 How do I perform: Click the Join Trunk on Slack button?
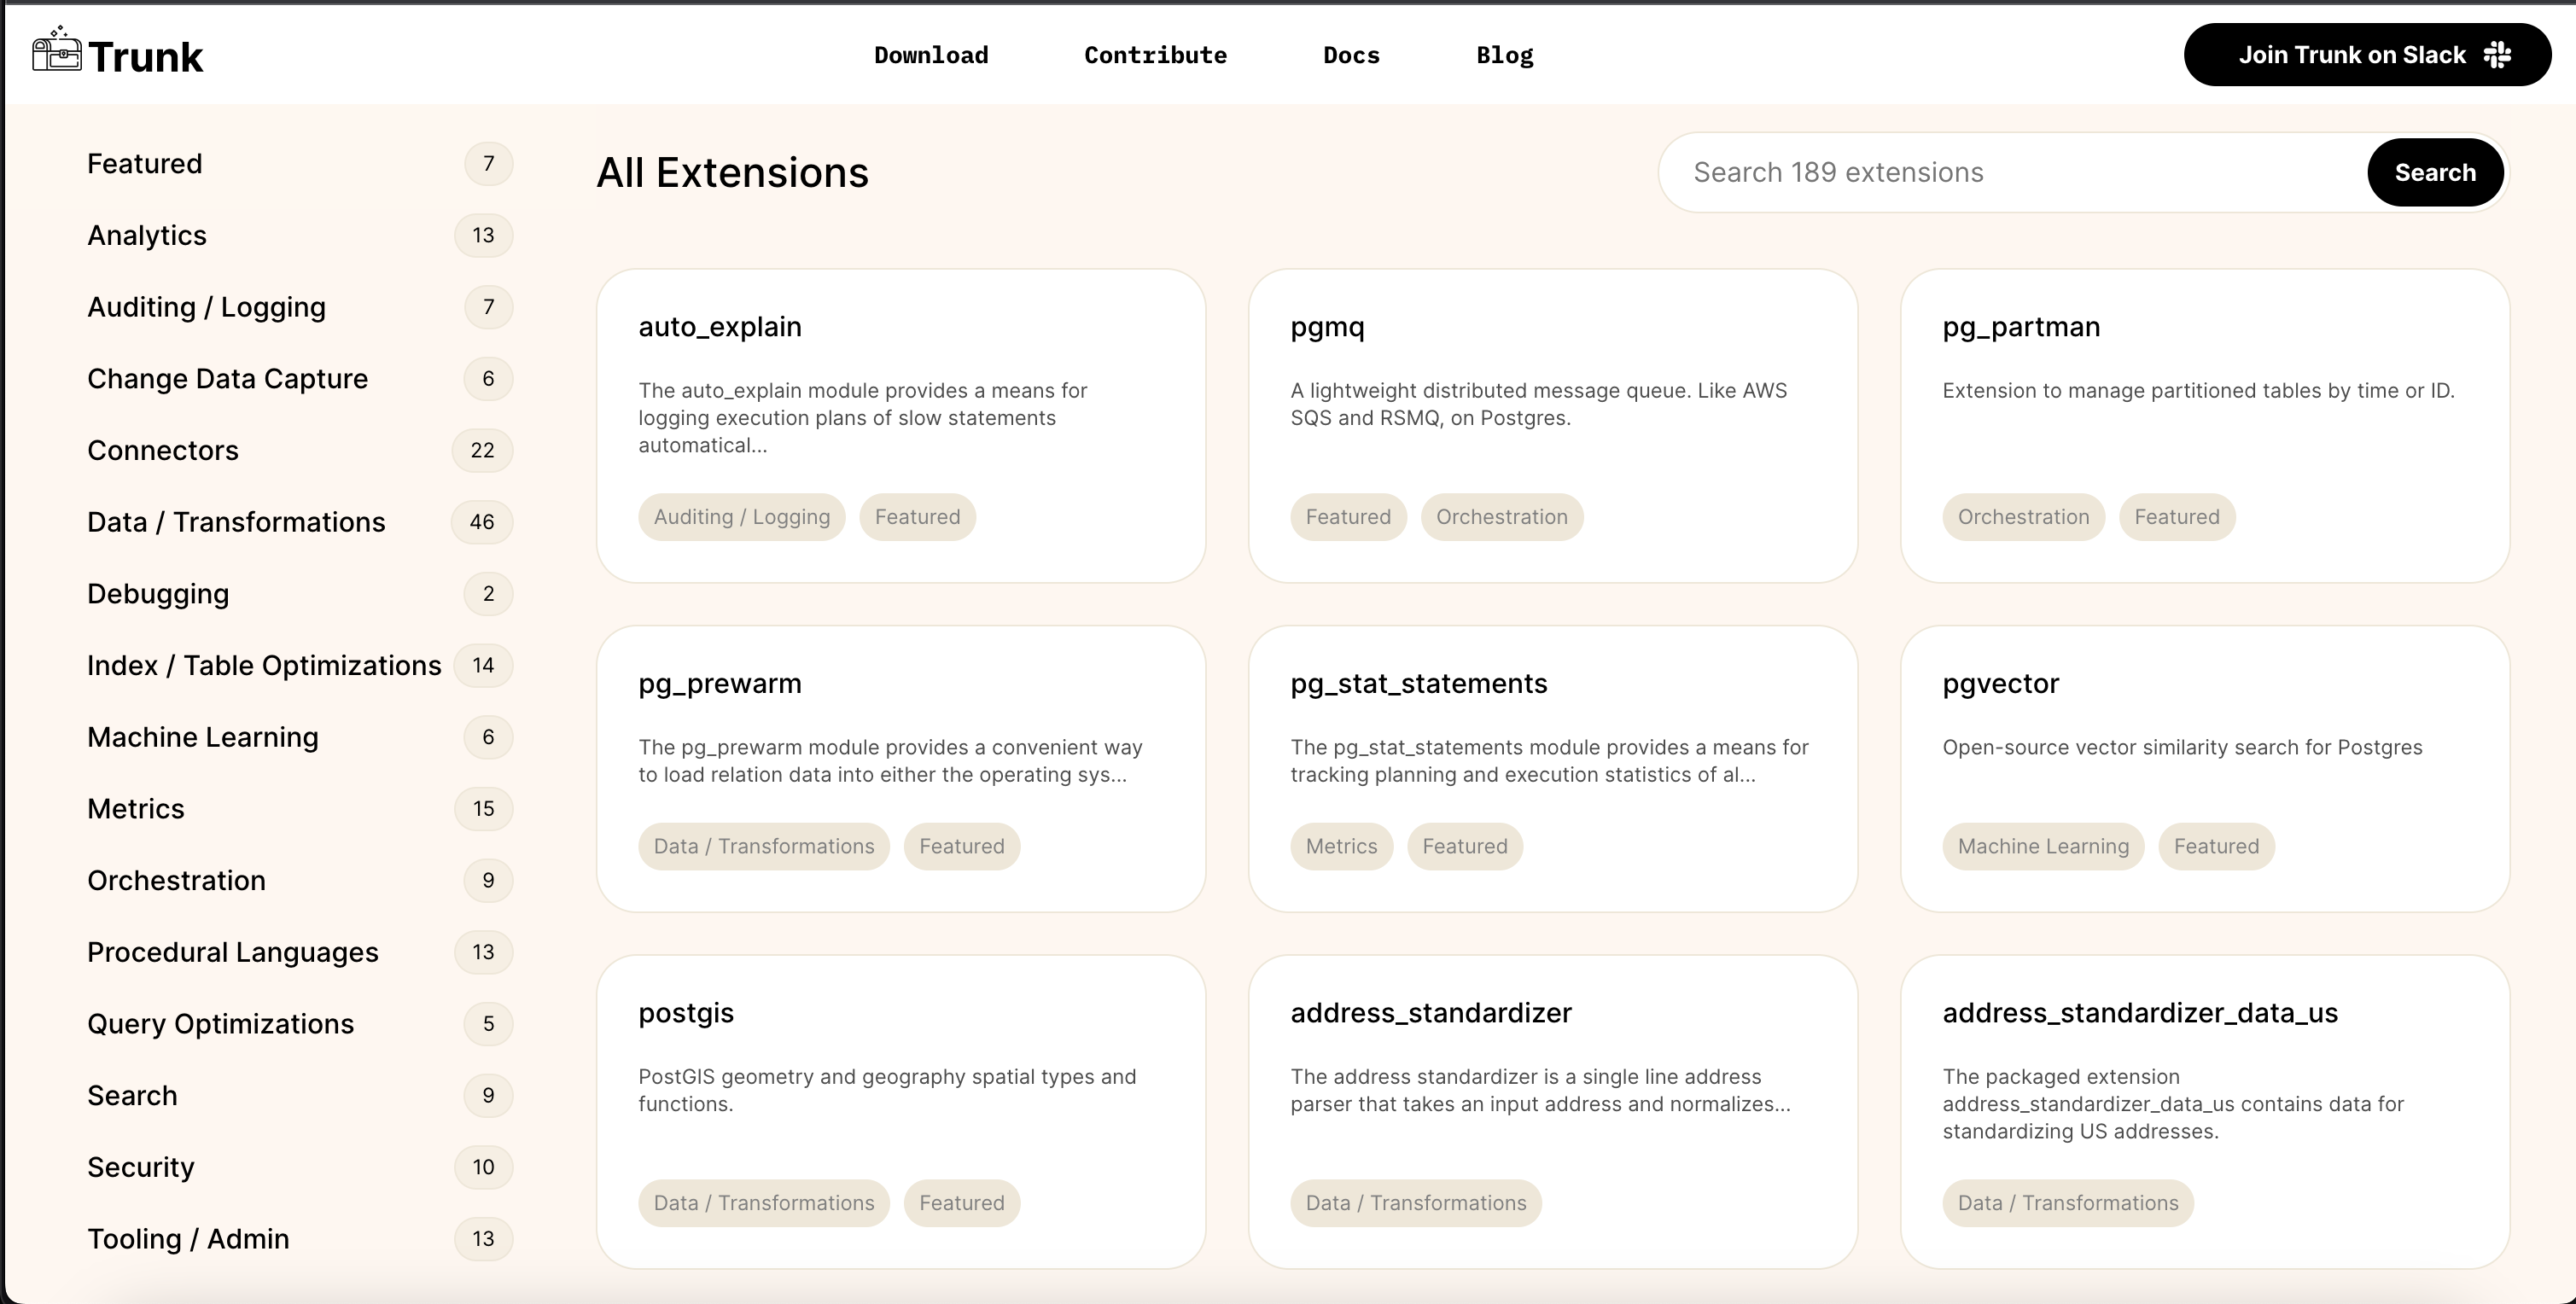pos(2367,55)
